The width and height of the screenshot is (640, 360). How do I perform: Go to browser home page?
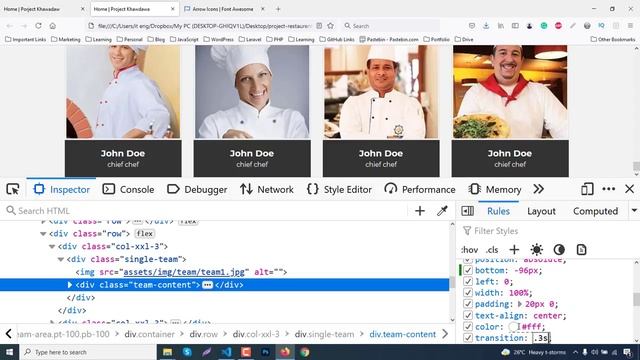pyautogui.click(x=53, y=26)
